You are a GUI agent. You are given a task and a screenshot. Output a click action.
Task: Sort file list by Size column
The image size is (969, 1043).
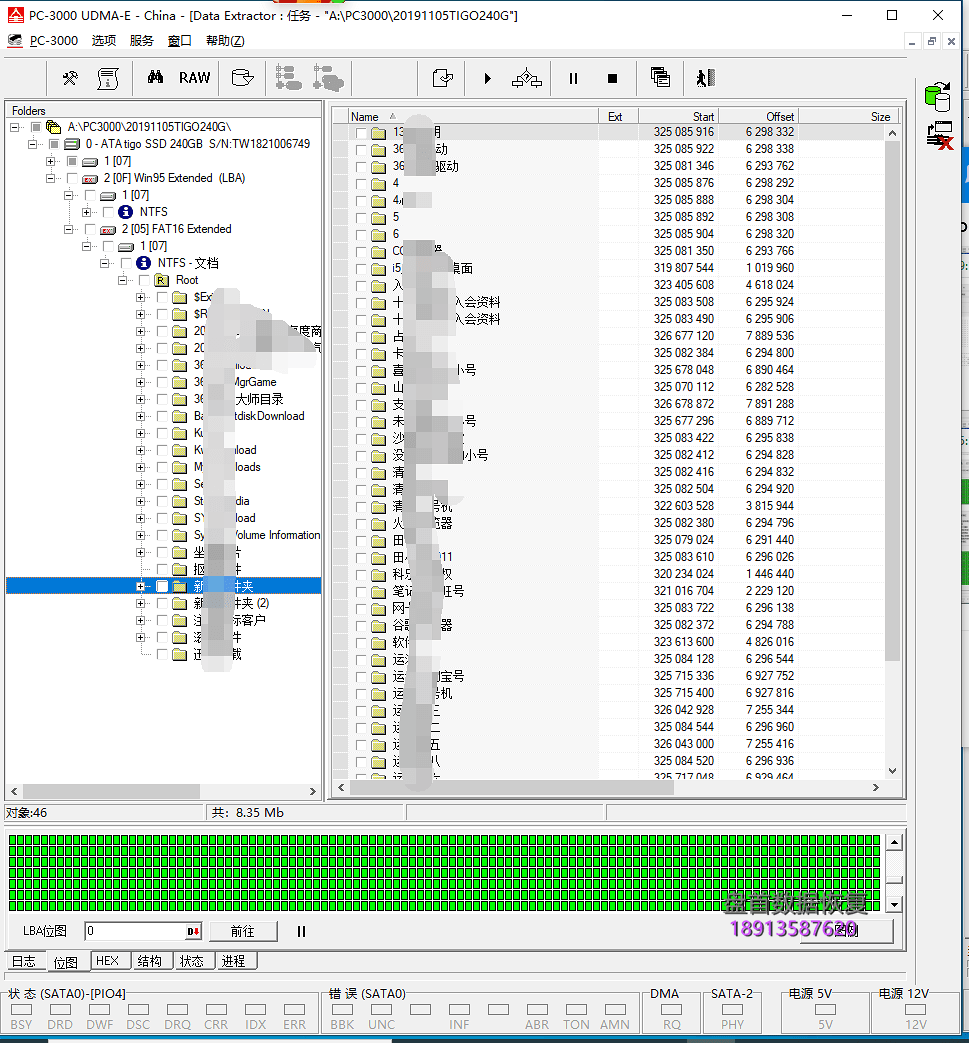(847, 116)
